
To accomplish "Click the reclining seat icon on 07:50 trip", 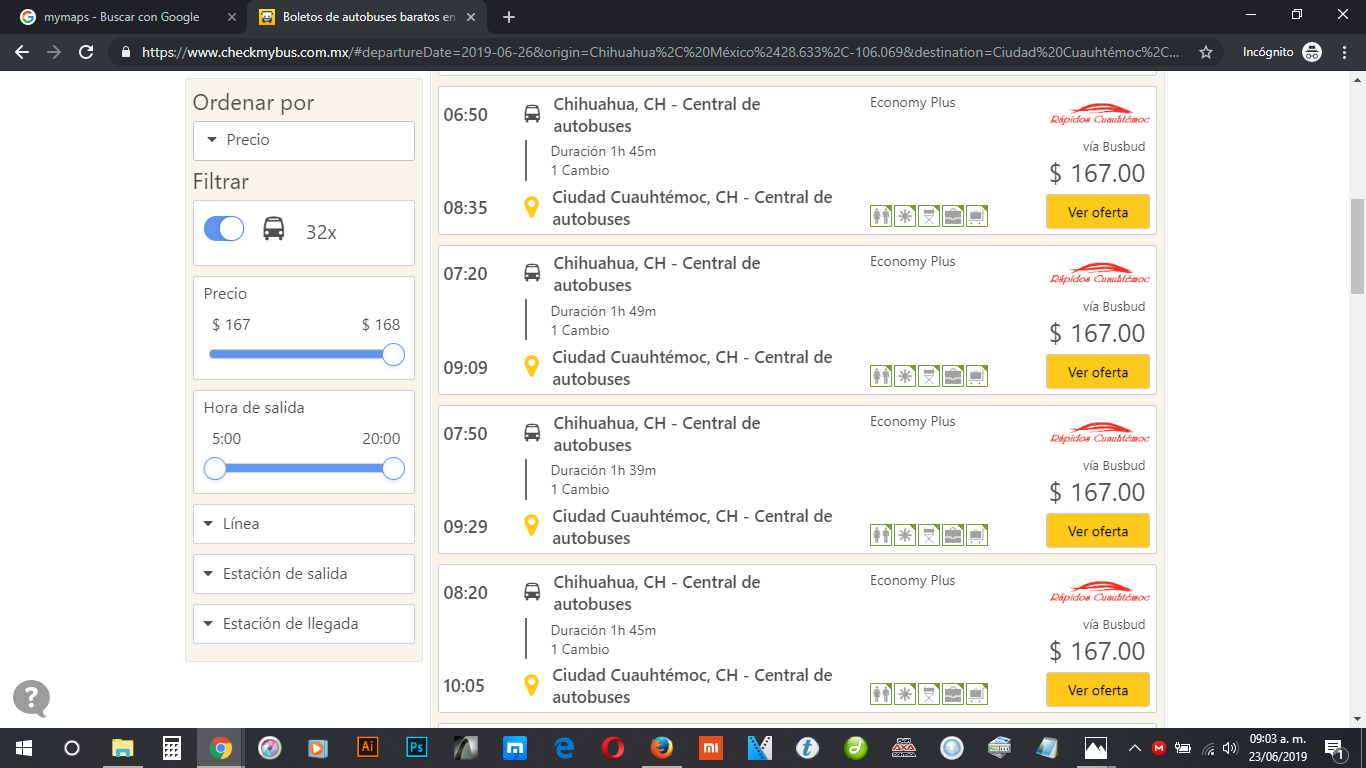I will pyautogui.click(x=929, y=535).
